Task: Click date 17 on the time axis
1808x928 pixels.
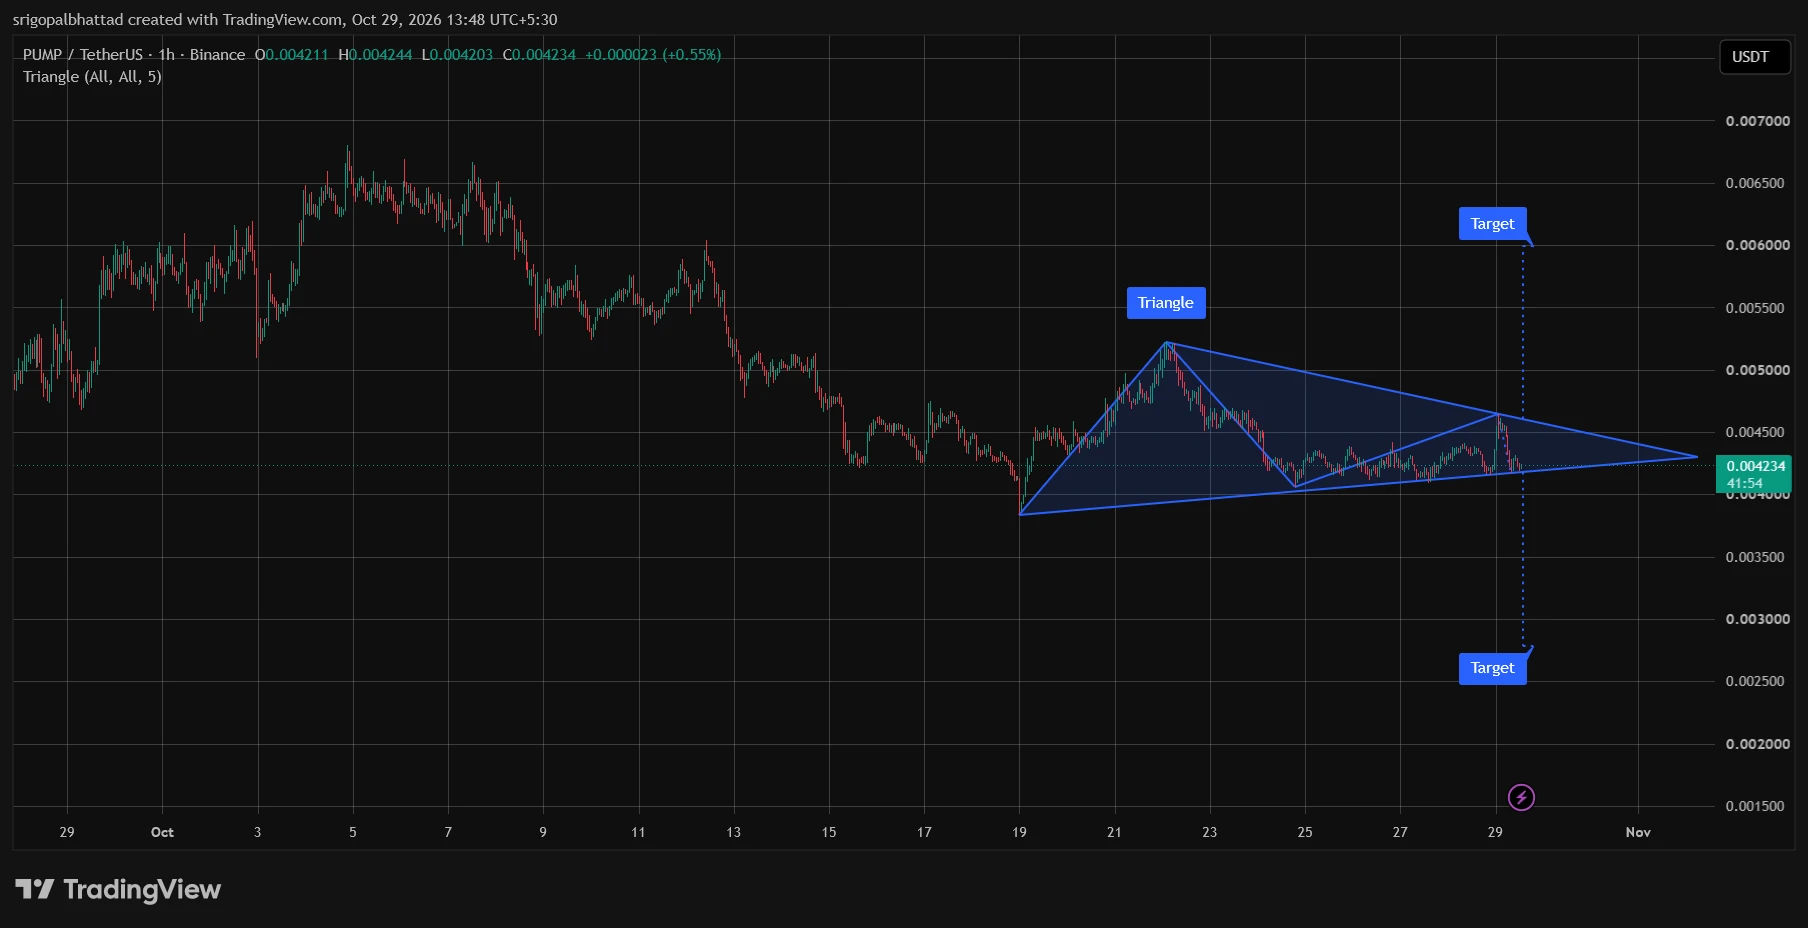Action: coord(924,832)
